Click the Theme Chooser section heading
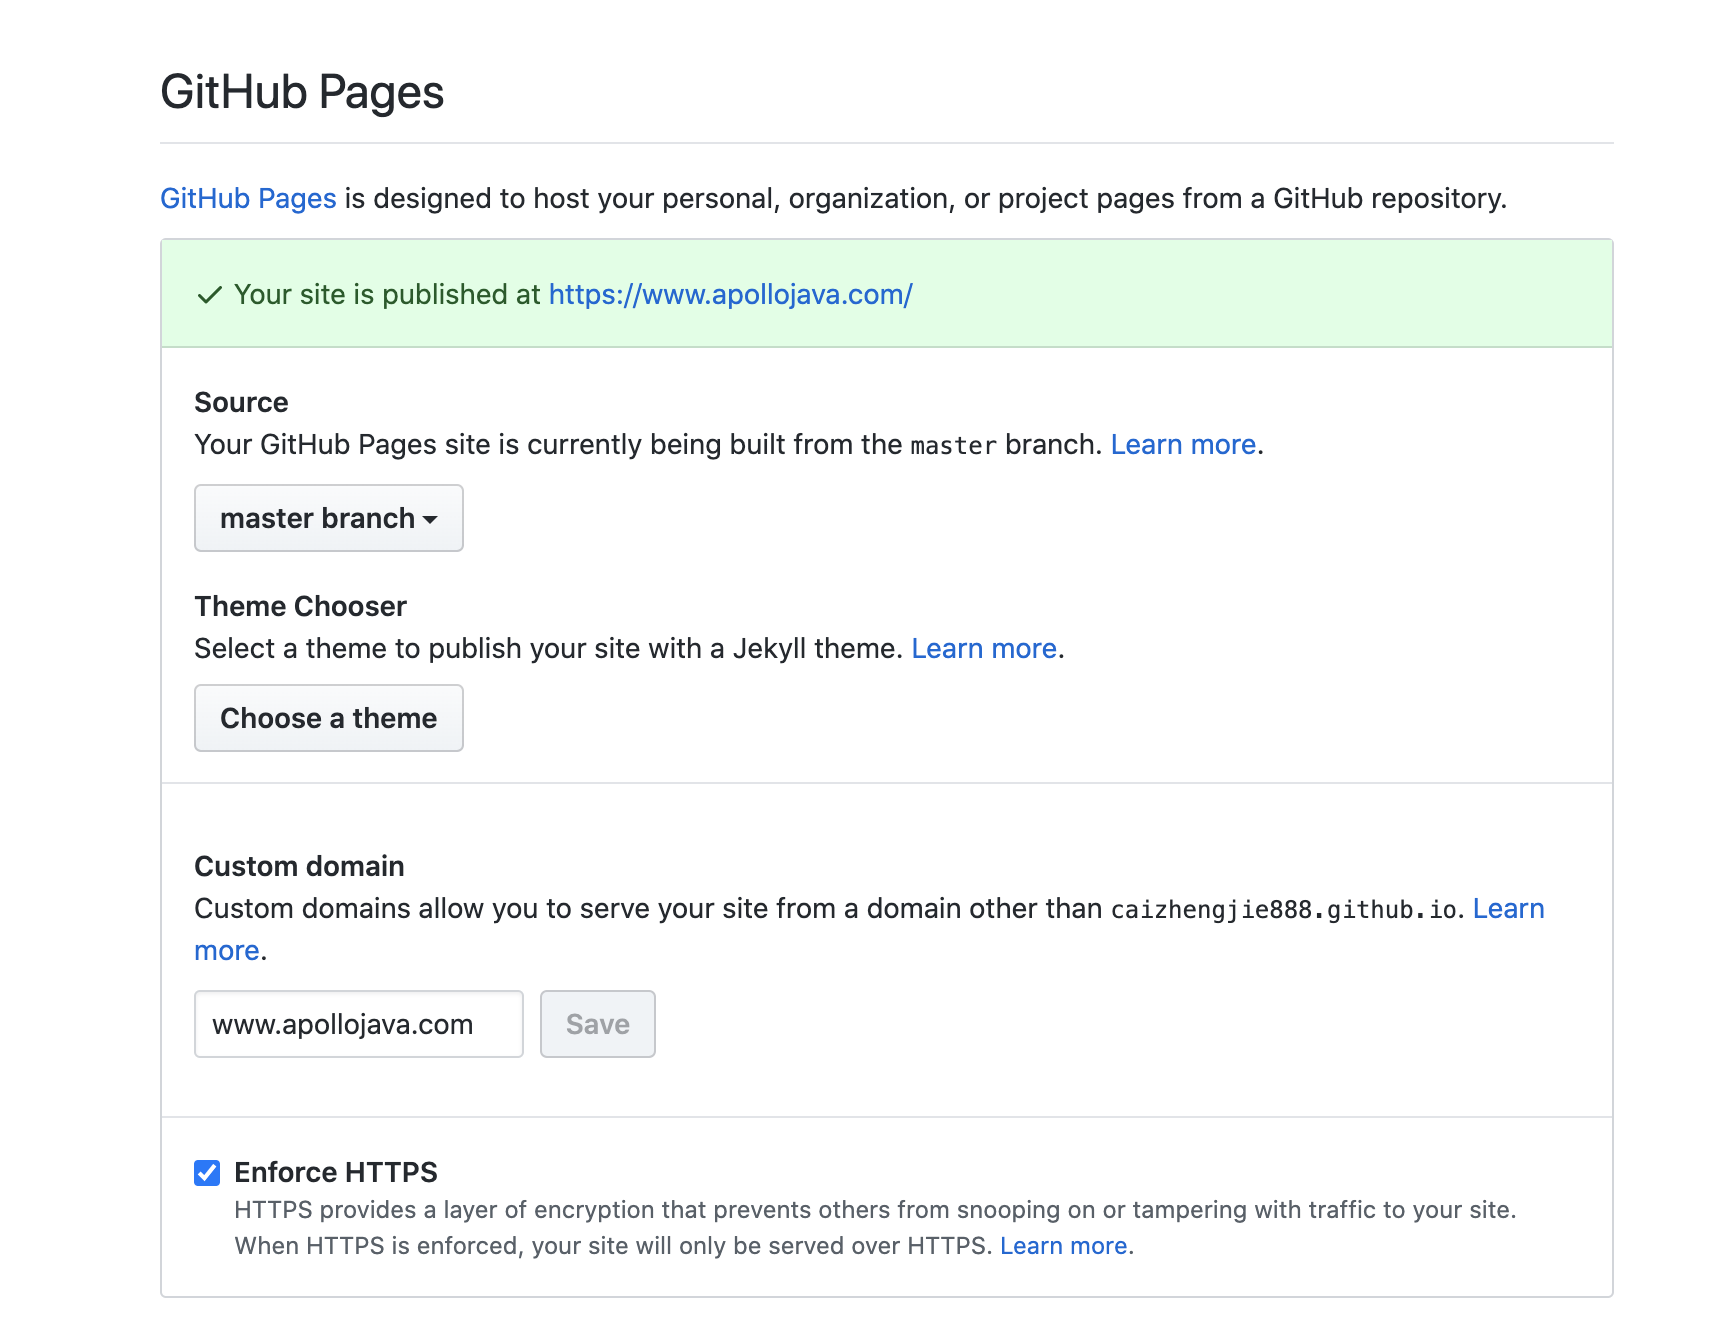Viewport: 1734px width, 1340px height. [x=300, y=606]
